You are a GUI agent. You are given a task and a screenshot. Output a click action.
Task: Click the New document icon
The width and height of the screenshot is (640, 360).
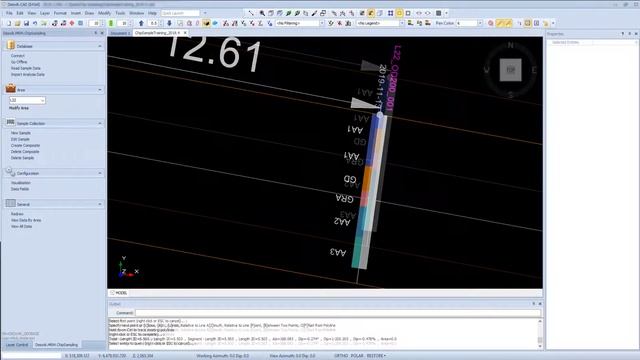(8, 23)
